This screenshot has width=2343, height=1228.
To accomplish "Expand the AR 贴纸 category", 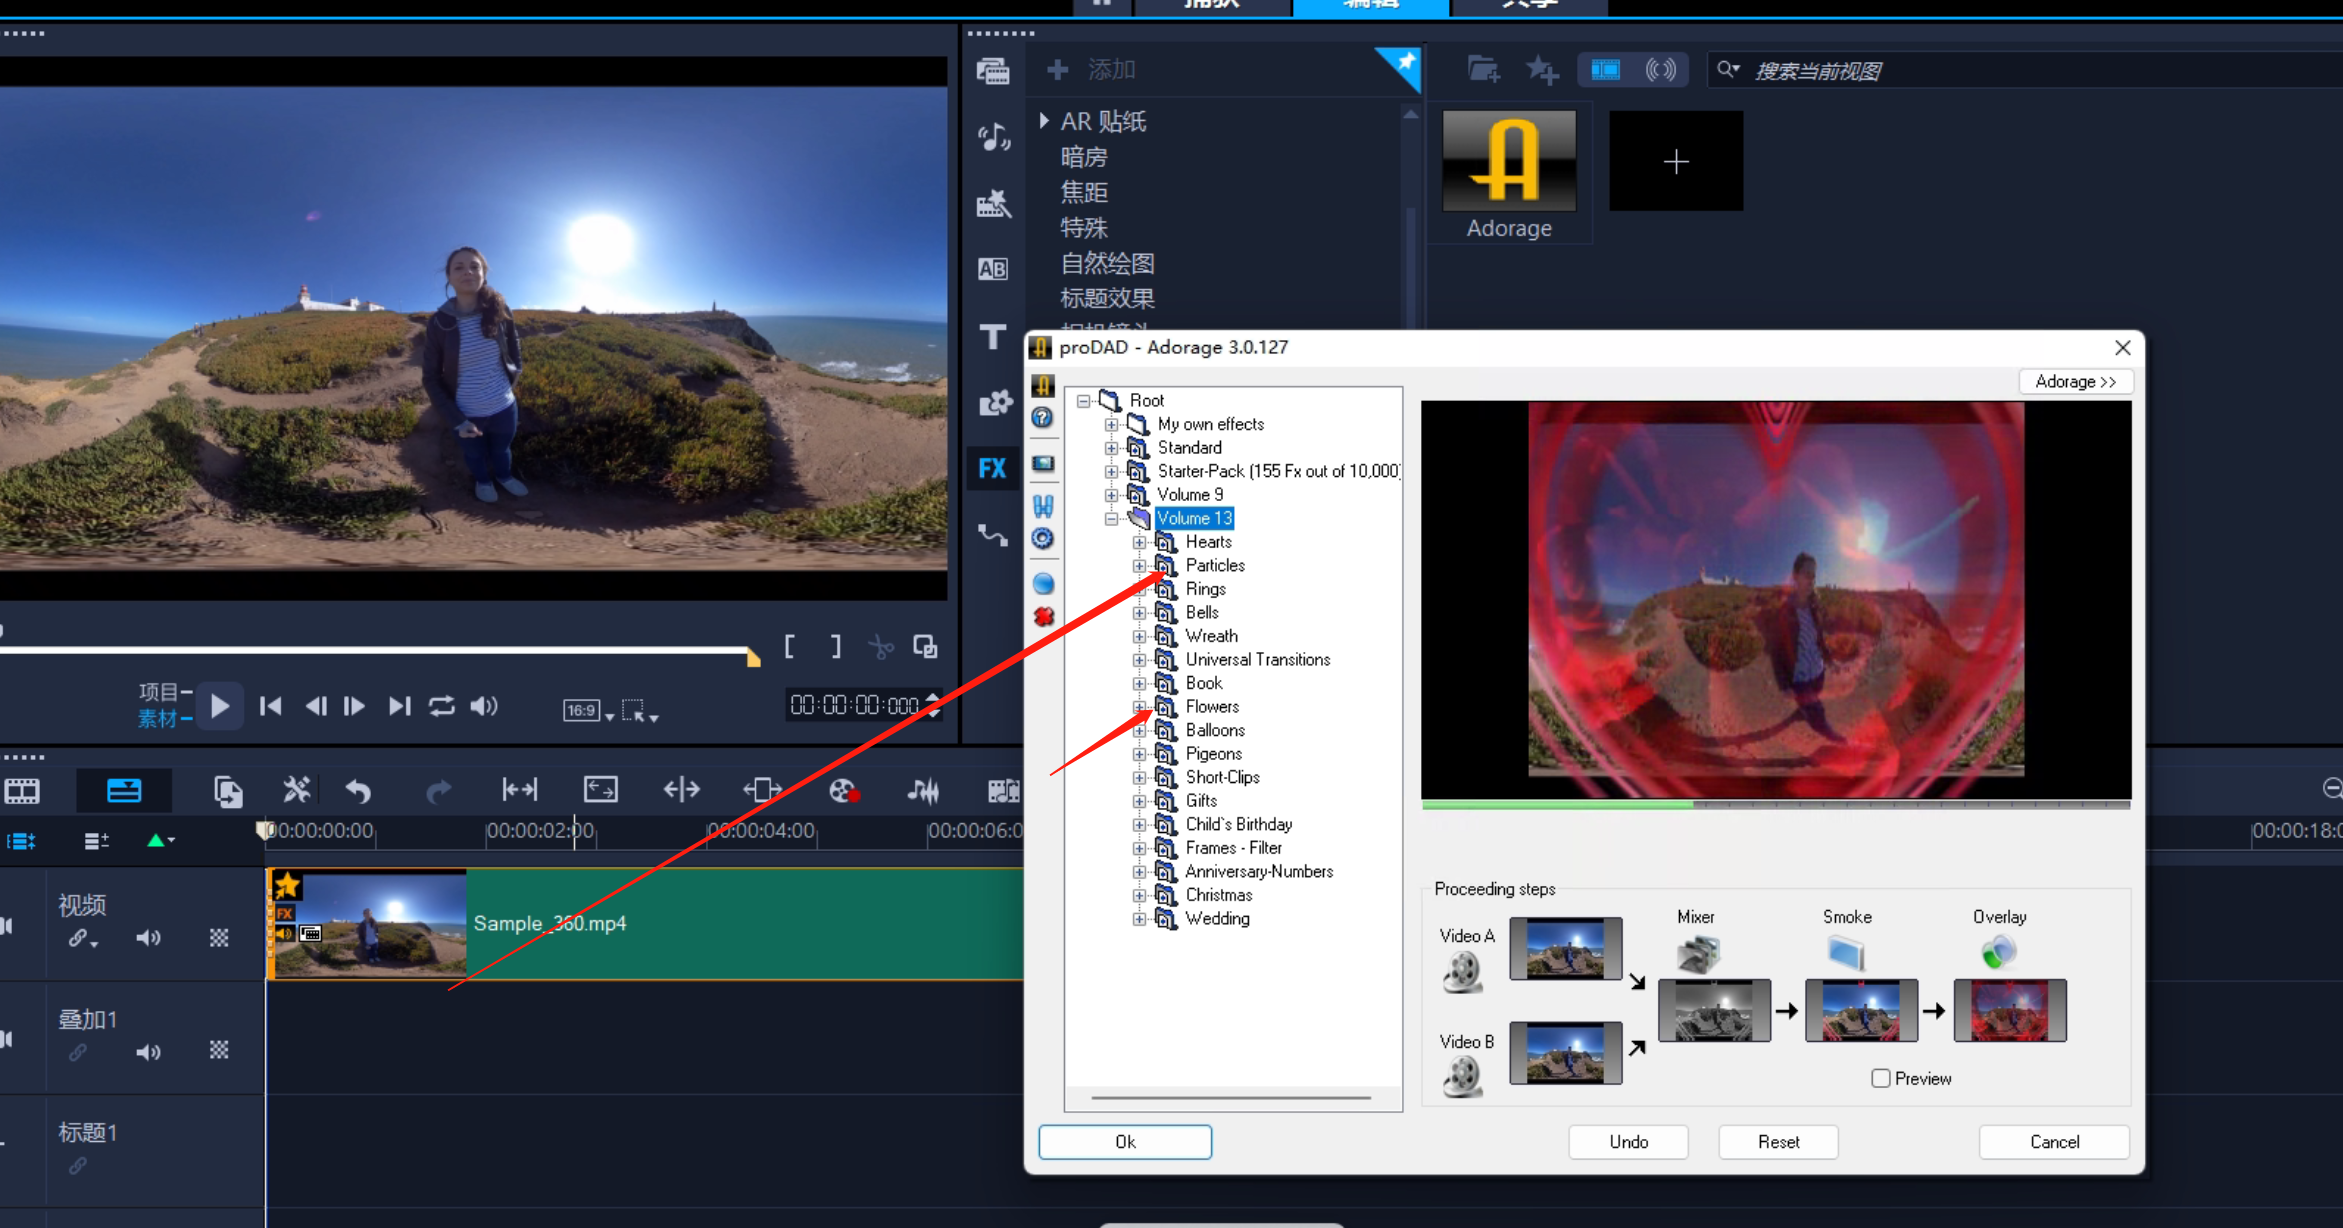I will (x=1043, y=121).
